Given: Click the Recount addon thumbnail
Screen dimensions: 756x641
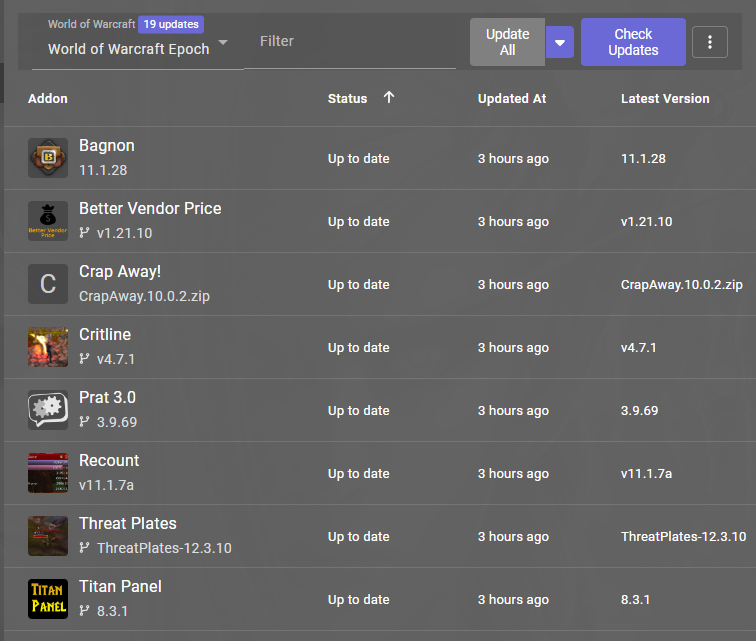Looking at the screenshot, I should coord(48,473).
